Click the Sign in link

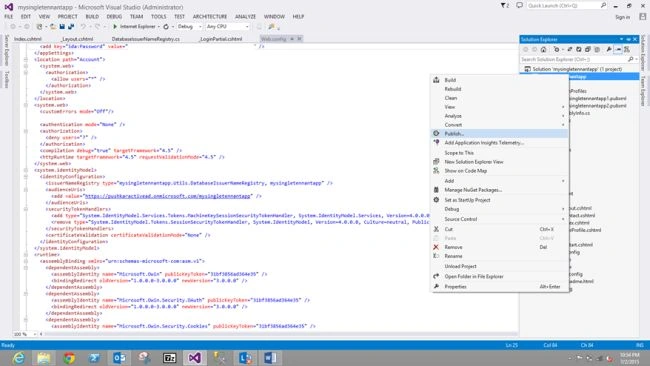[622, 17]
